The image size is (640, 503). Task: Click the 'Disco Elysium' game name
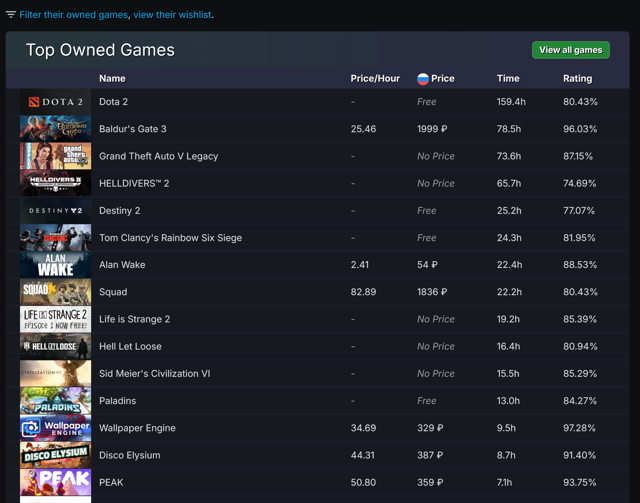tap(130, 455)
